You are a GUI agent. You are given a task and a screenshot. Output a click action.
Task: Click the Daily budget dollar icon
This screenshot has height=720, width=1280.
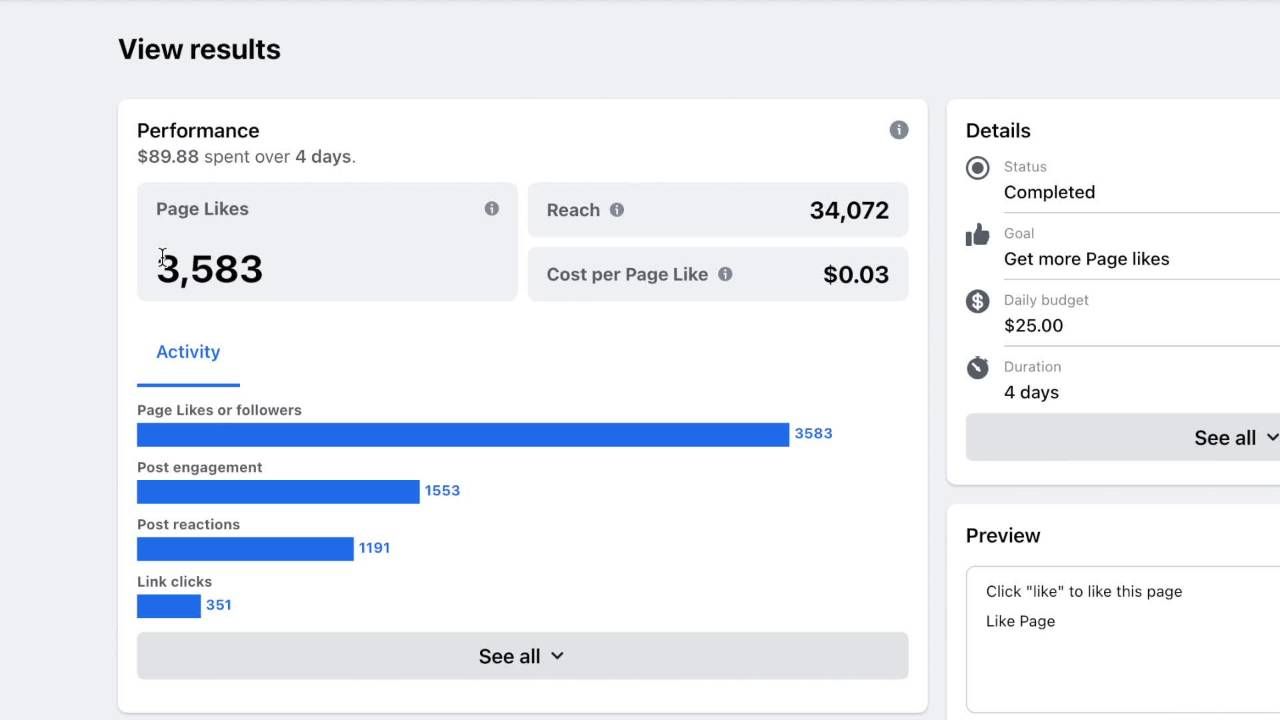point(978,301)
